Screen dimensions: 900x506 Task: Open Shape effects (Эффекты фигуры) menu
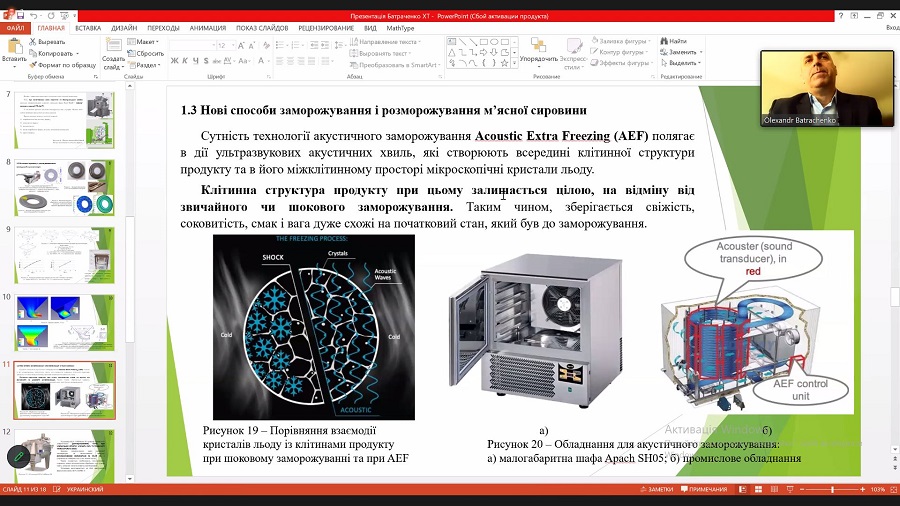coord(620,63)
